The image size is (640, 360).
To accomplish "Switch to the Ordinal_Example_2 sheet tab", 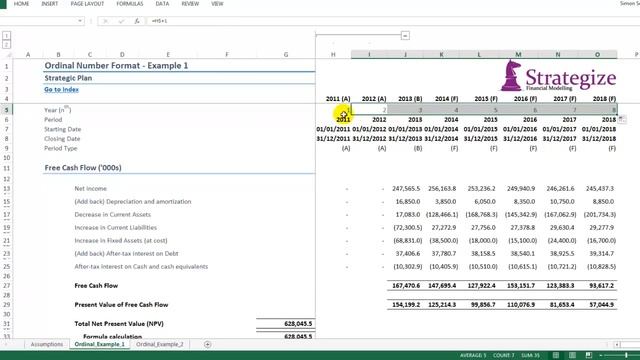I will [x=160, y=344].
